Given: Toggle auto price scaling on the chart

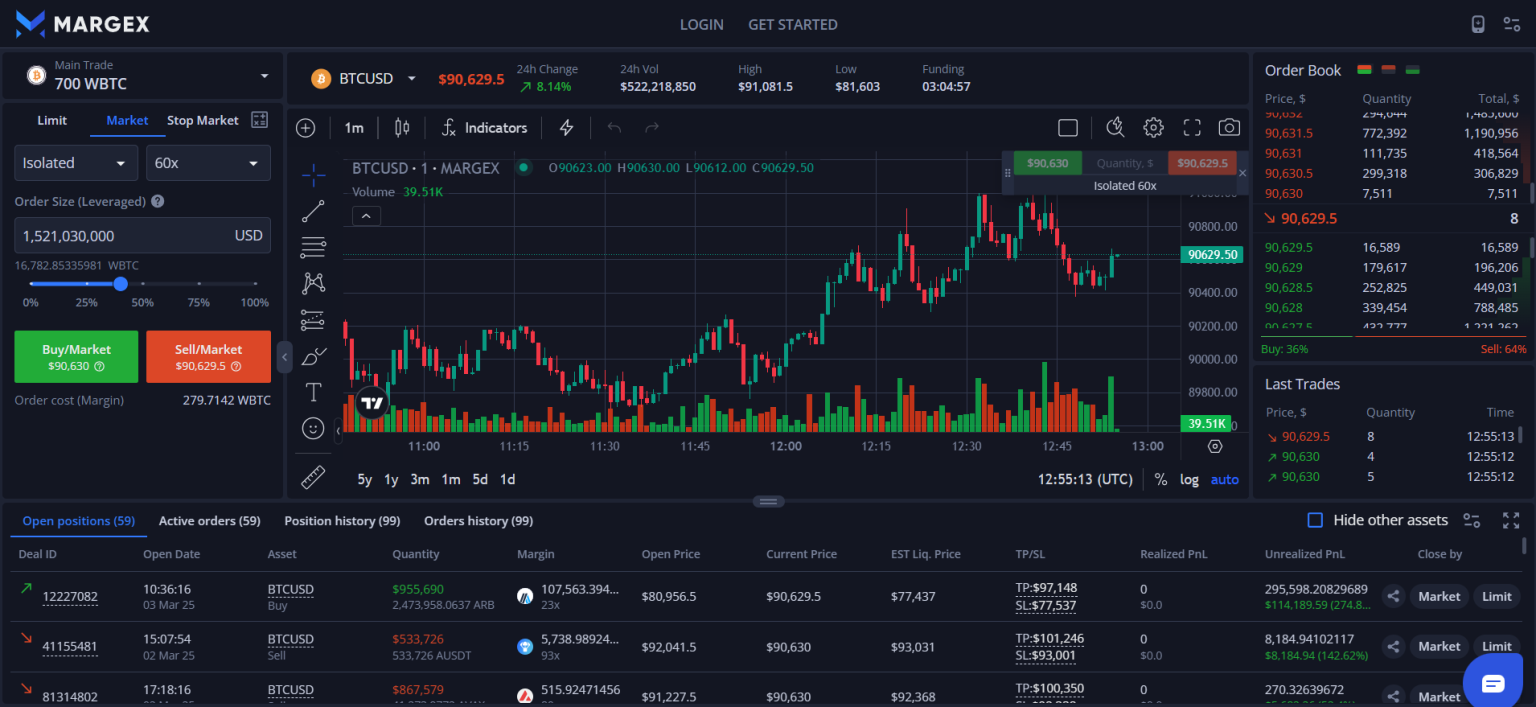Looking at the screenshot, I should click(x=1224, y=479).
